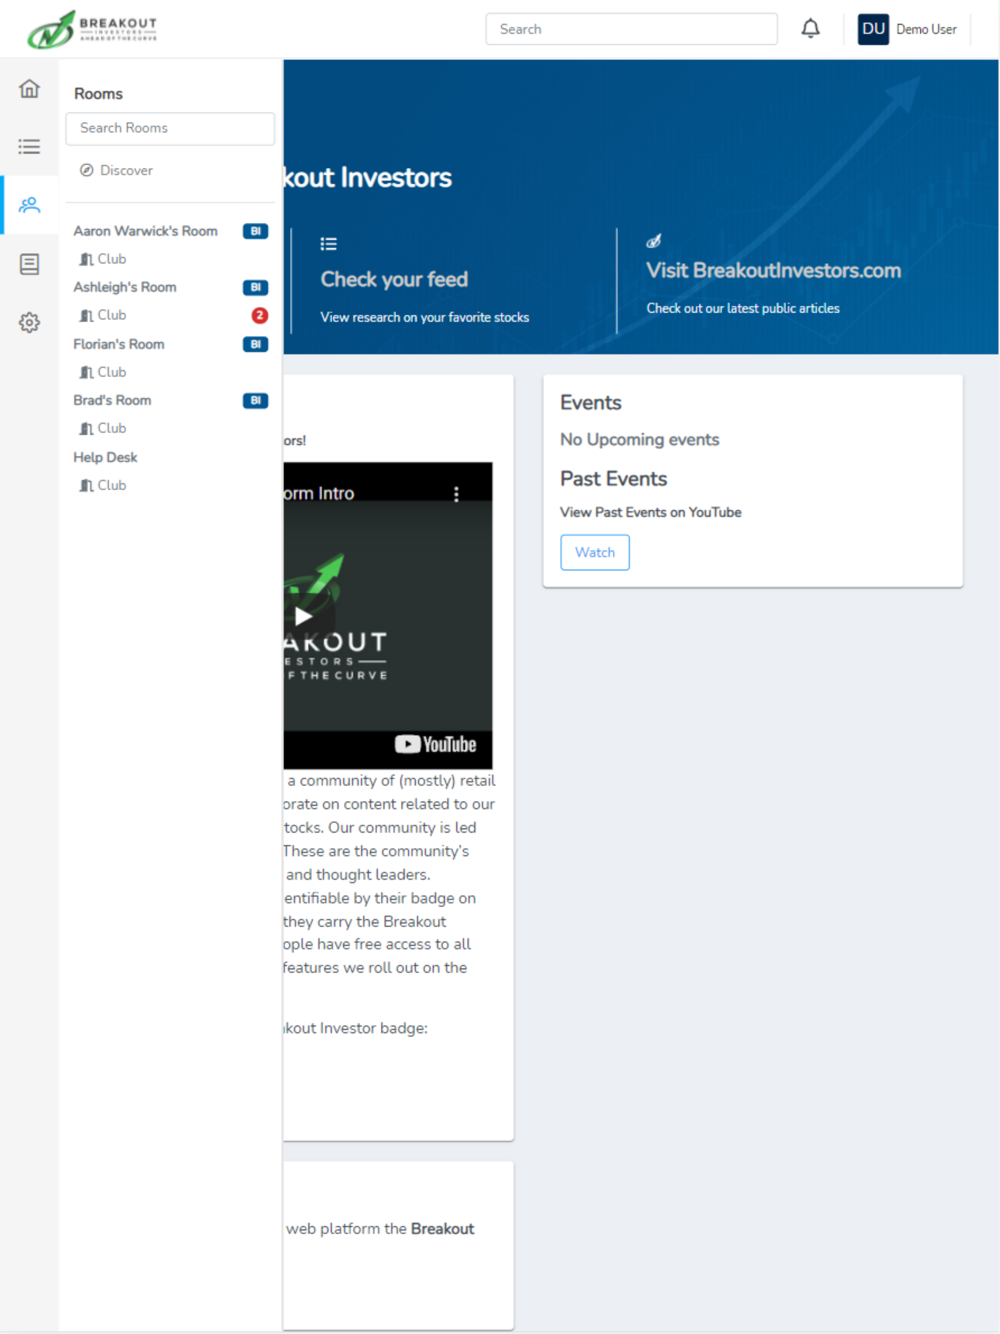This screenshot has width=1000, height=1334.
Task: Play the platform intro video
Action: click(x=303, y=616)
